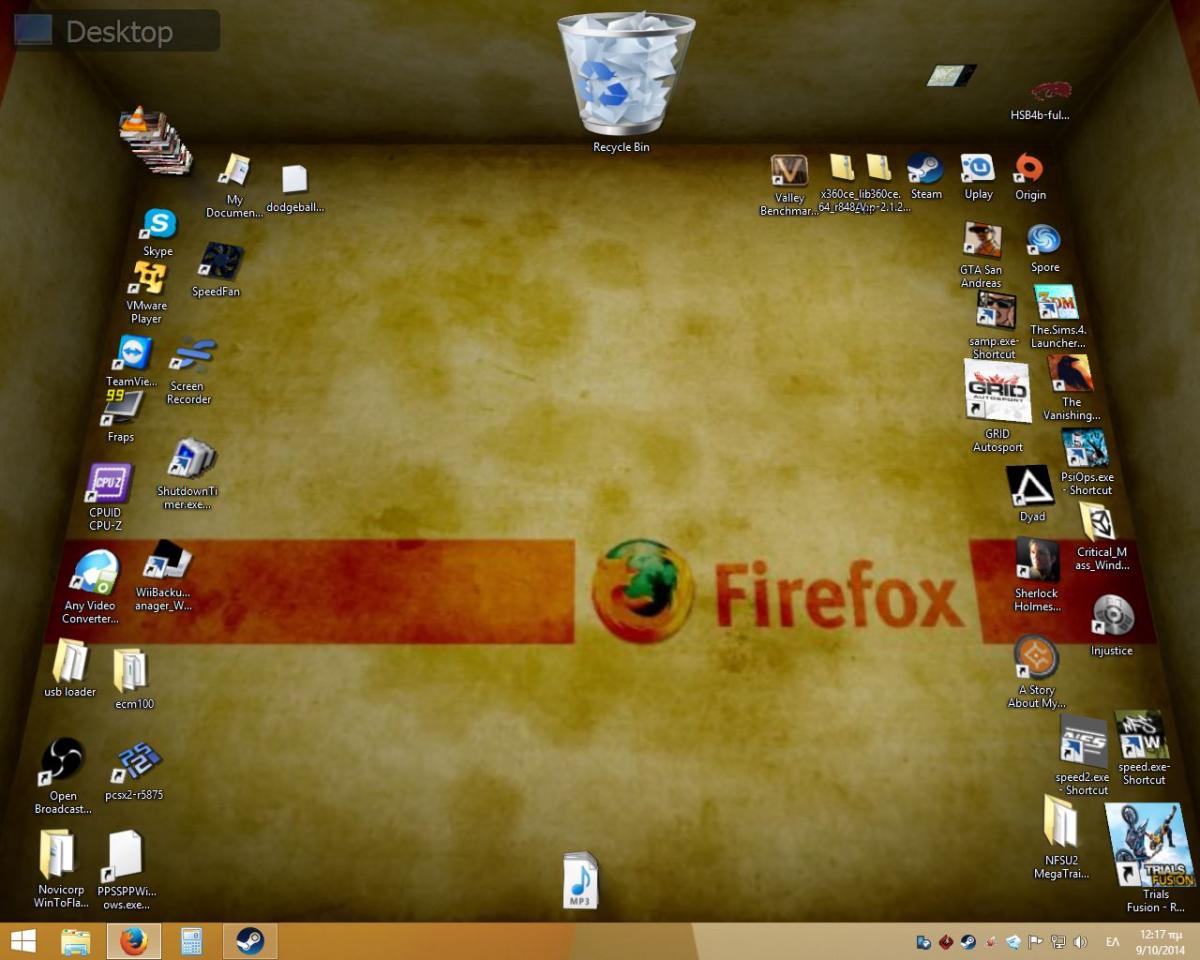Open Critical_Mass_Windows Unity shortcut
Image resolution: width=1200 pixels, height=960 pixels.
point(1099,521)
